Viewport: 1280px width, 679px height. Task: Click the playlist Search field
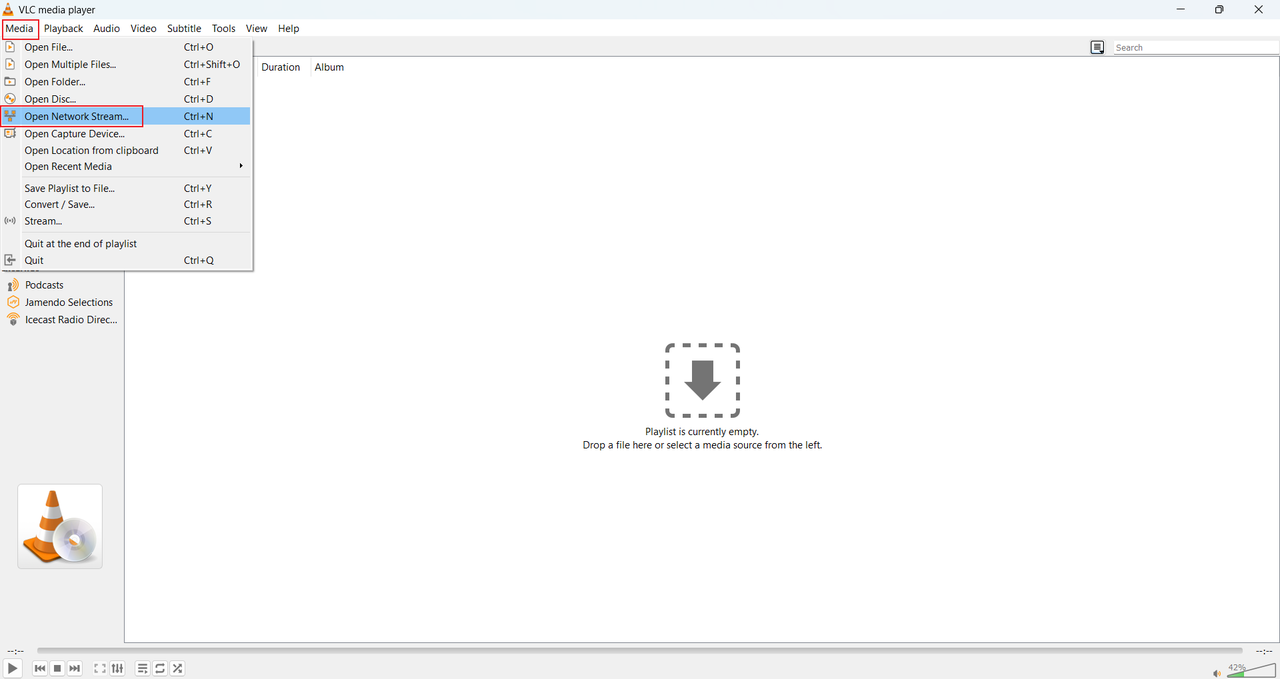tap(1195, 47)
